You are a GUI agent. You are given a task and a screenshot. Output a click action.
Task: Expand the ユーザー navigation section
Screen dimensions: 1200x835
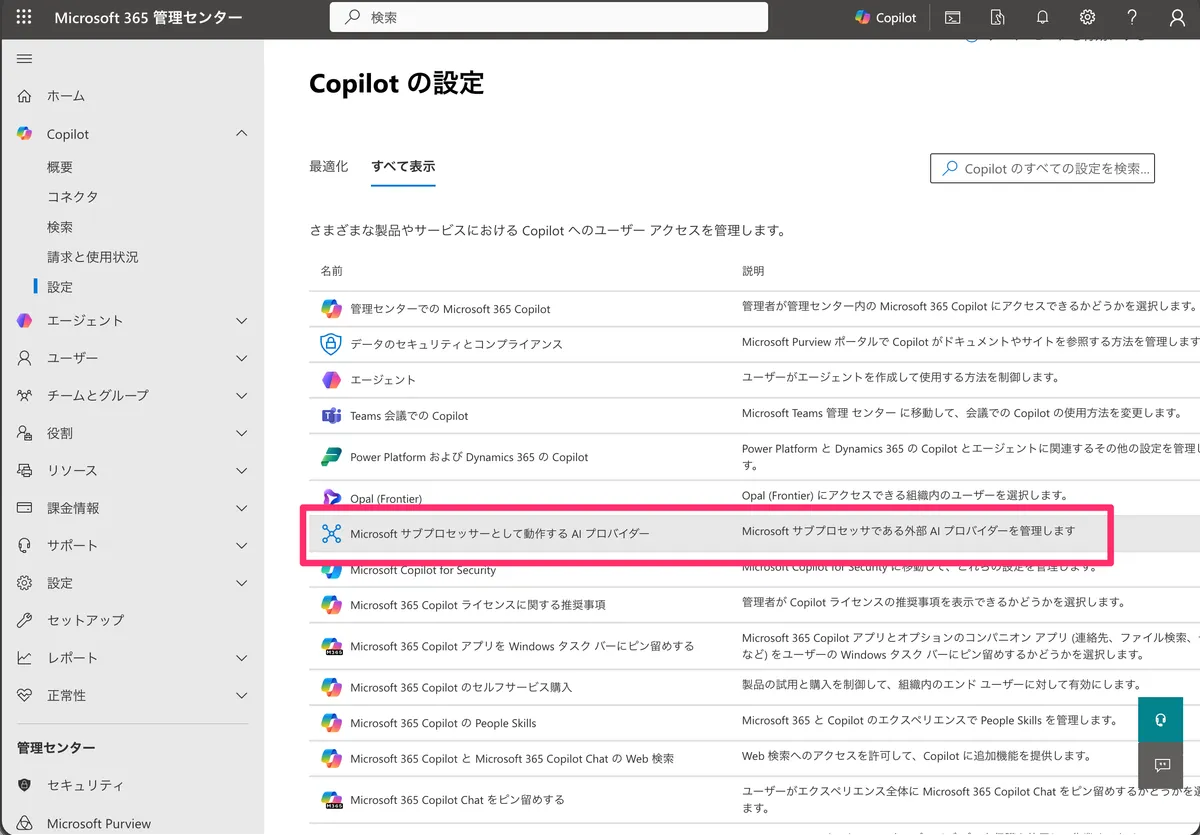coord(241,358)
